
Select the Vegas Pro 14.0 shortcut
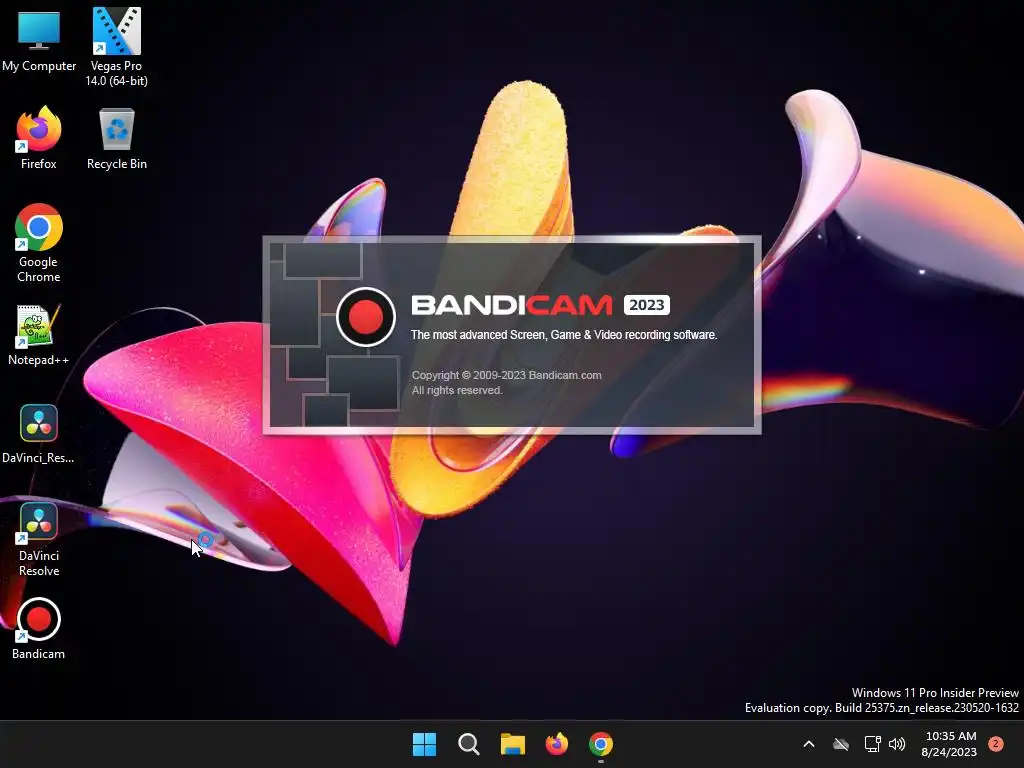[116, 47]
